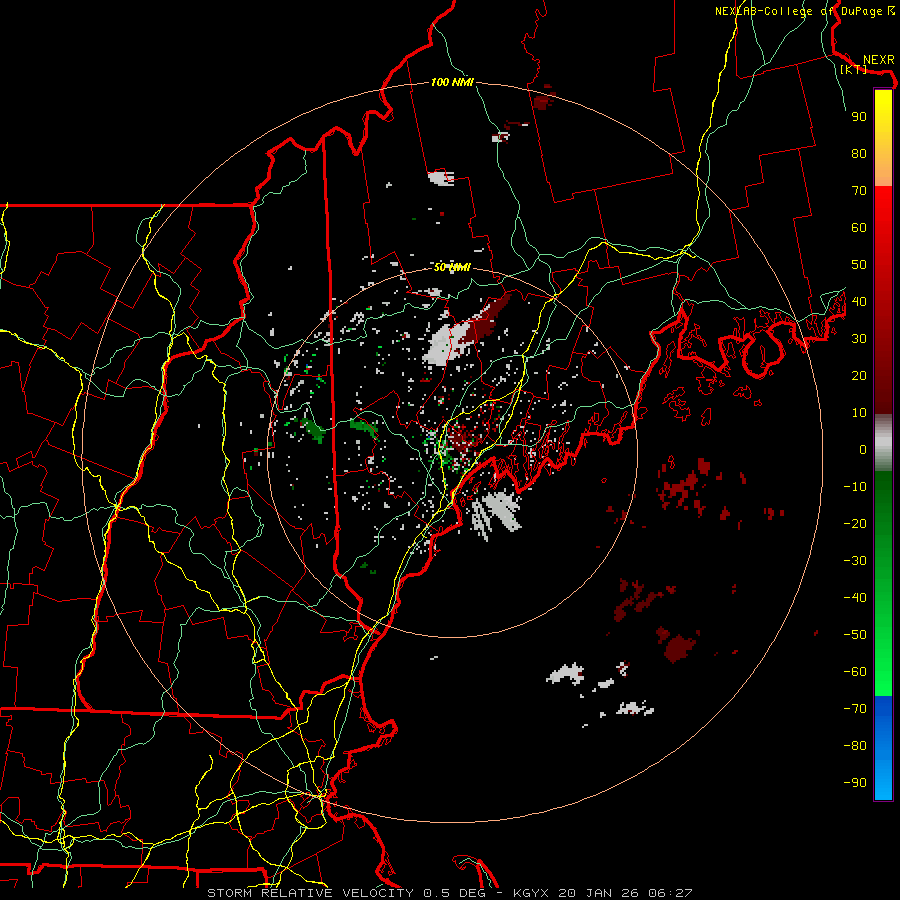Click the positive 30 scale value
This screenshot has height=900, width=900.
tap(859, 339)
